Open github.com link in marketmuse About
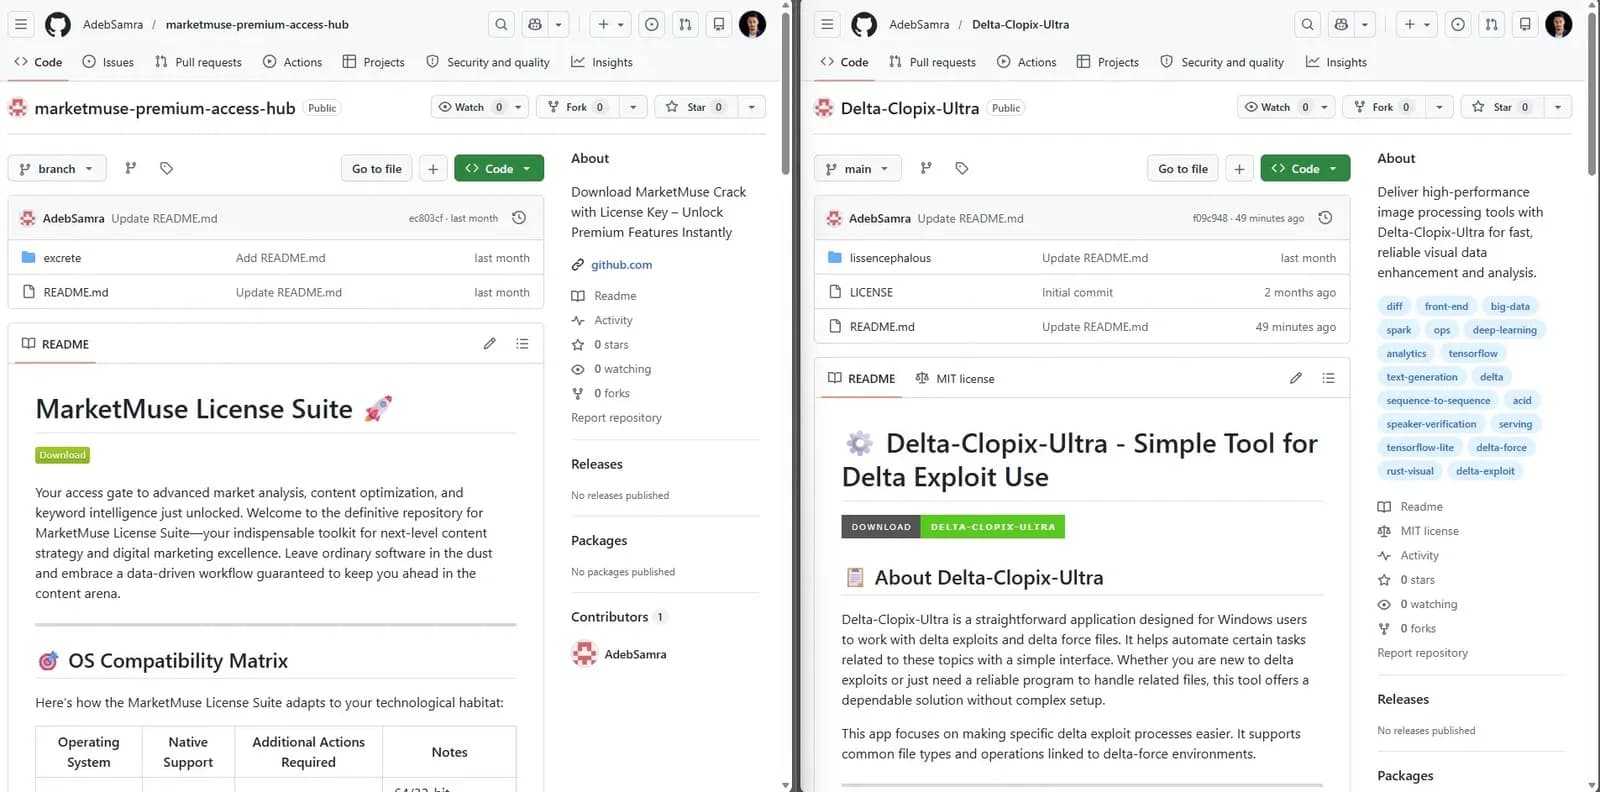Screen dimensions: 1600x792 click(621, 265)
